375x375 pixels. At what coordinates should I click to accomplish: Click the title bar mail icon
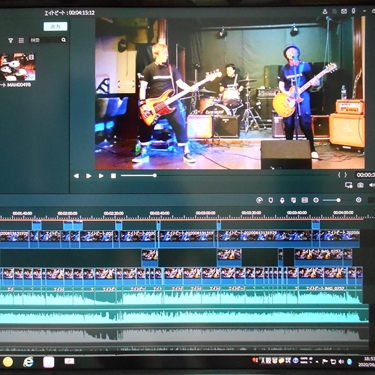[344, 11]
